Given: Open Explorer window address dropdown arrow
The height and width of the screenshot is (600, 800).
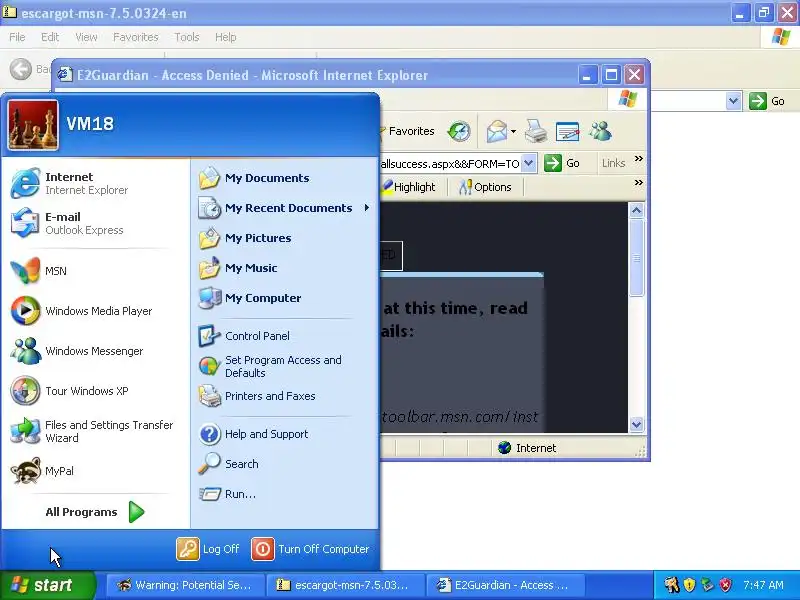Looking at the screenshot, I should (734, 101).
